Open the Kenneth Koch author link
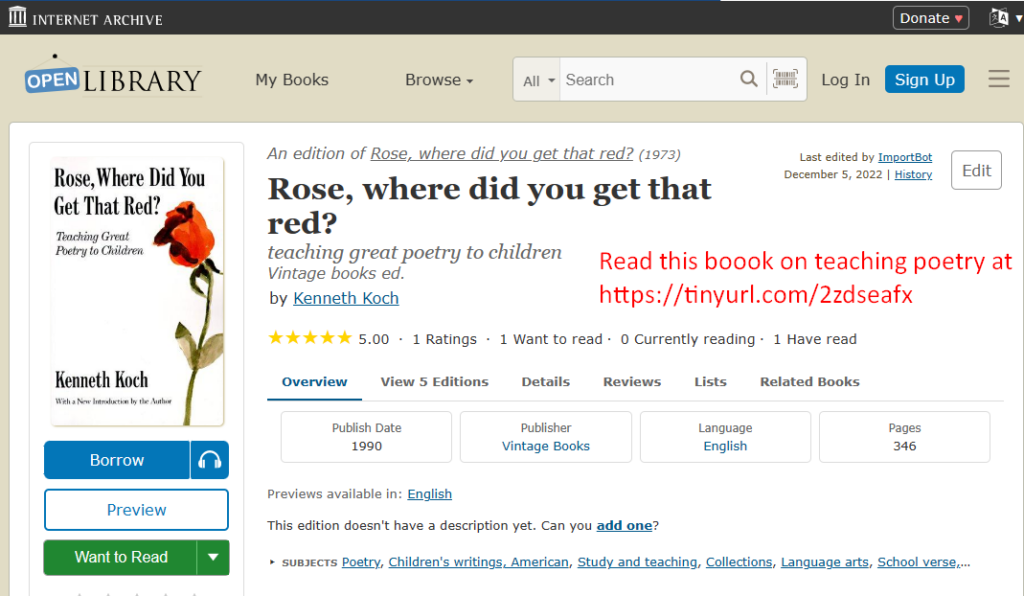Screen dimensions: 1024x596 click(x=346, y=298)
